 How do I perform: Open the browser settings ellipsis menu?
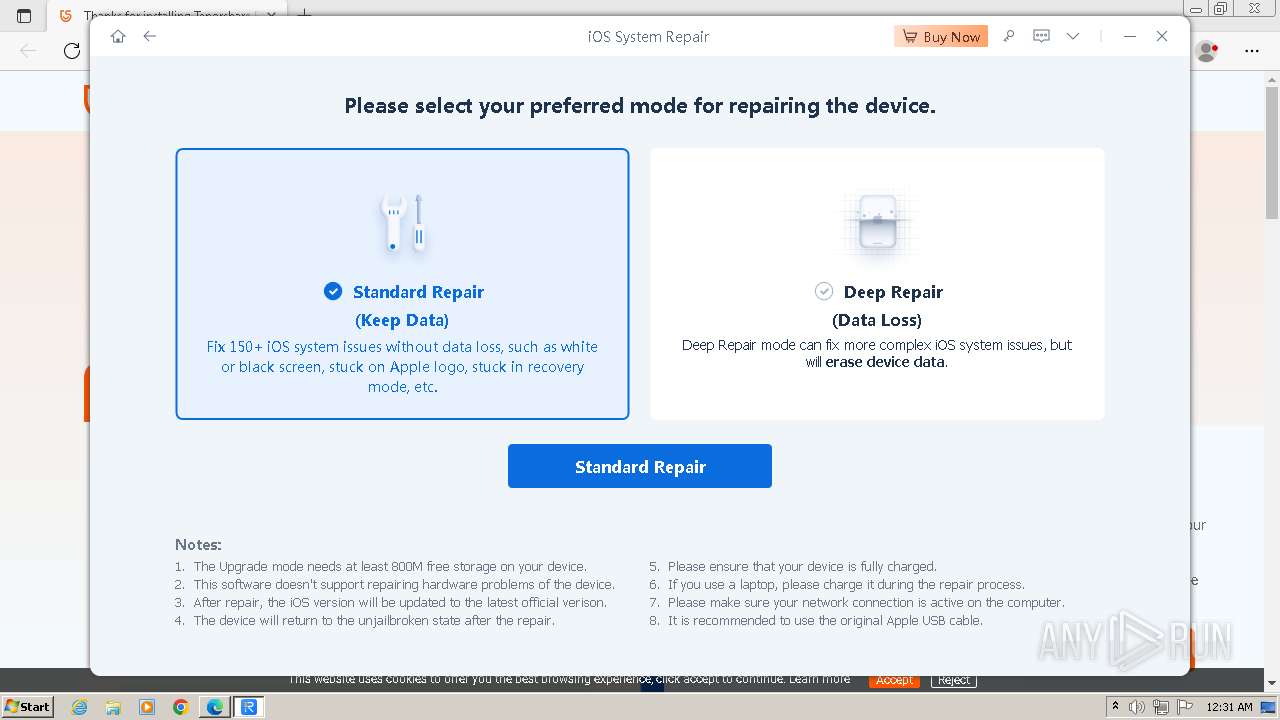(x=1252, y=50)
